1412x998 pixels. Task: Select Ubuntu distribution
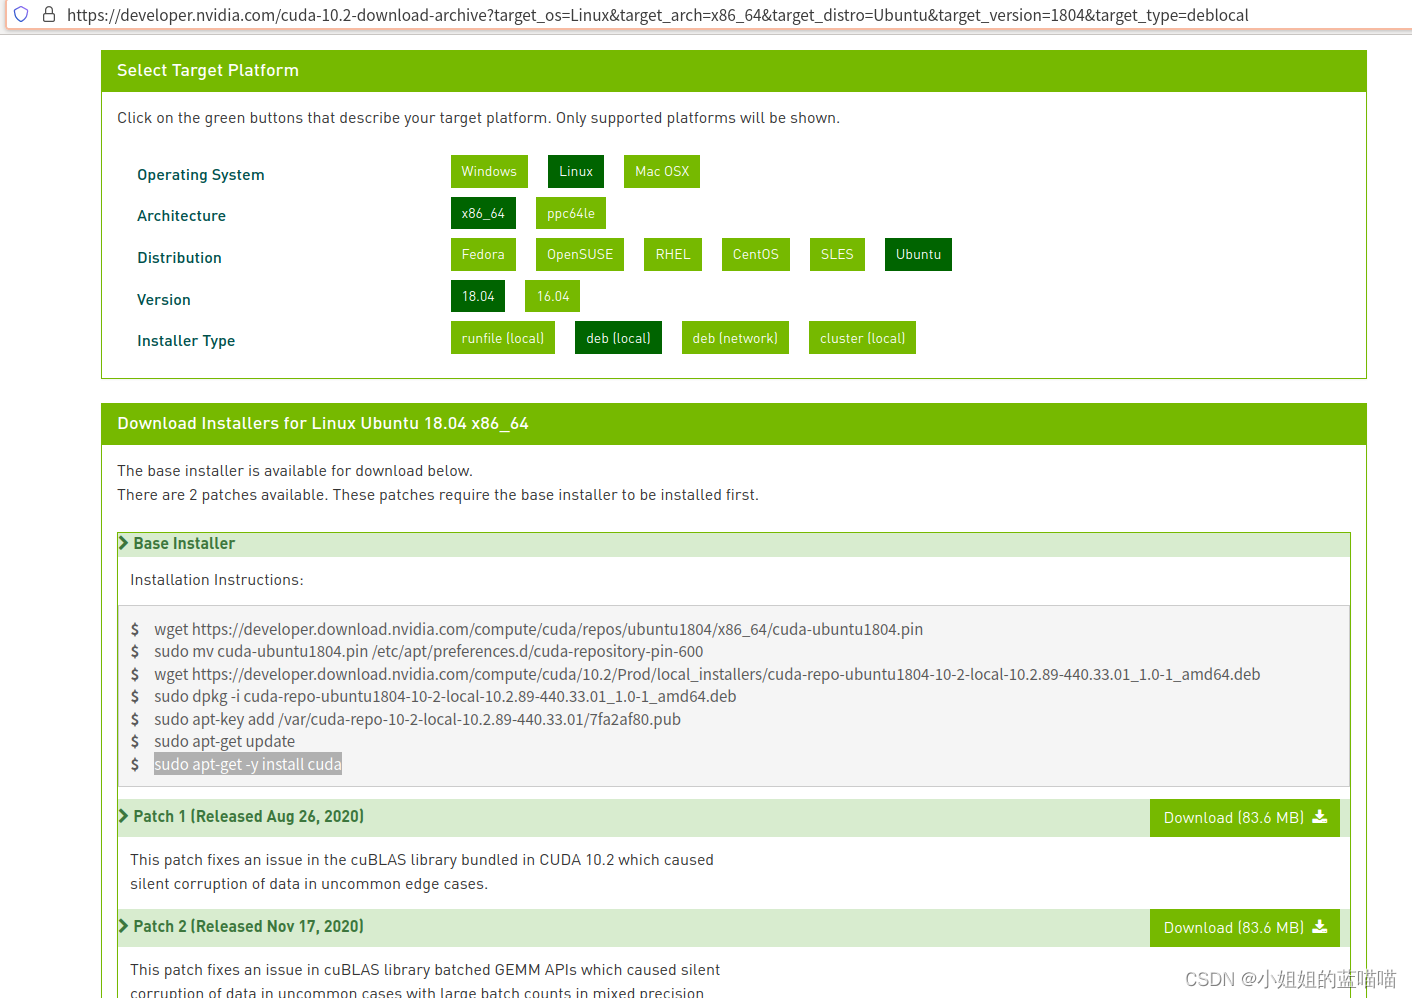click(918, 254)
